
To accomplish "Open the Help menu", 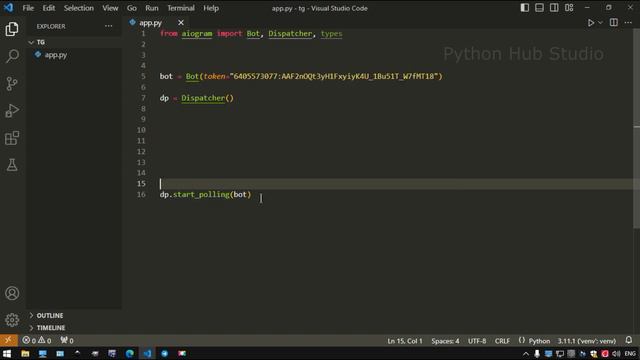I will [211, 8].
